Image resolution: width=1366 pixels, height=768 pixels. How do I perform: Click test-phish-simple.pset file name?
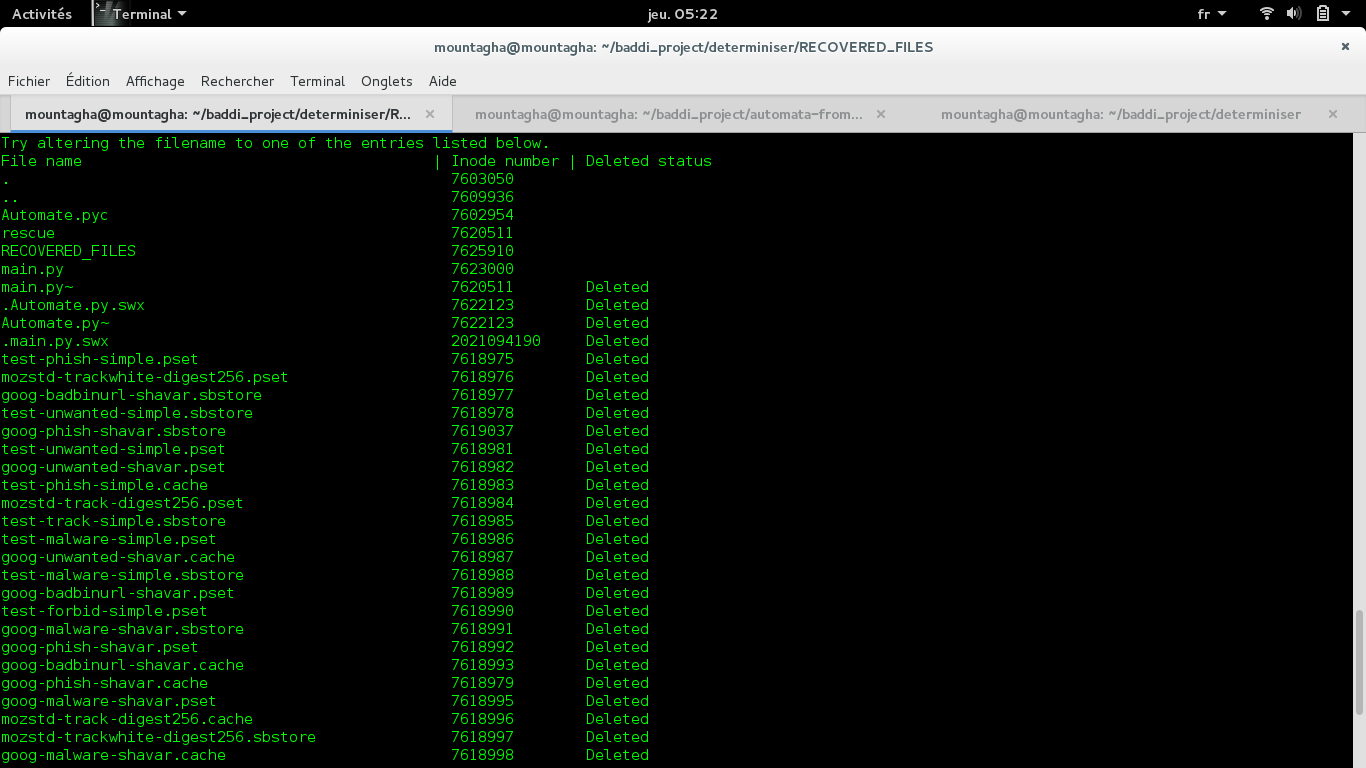(100, 359)
